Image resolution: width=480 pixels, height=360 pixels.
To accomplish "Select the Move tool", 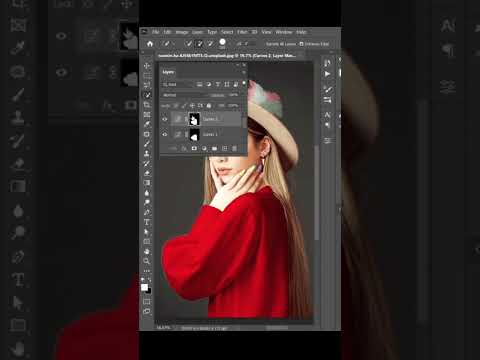I will [x=147, y=66].
